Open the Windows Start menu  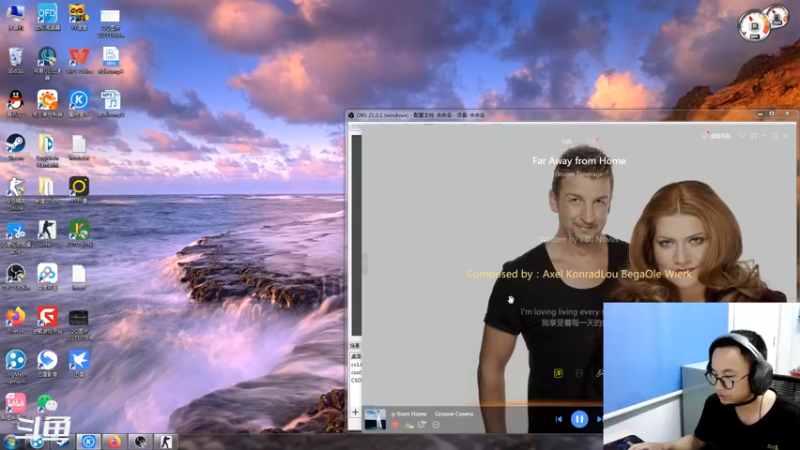(x=10, y=442)
